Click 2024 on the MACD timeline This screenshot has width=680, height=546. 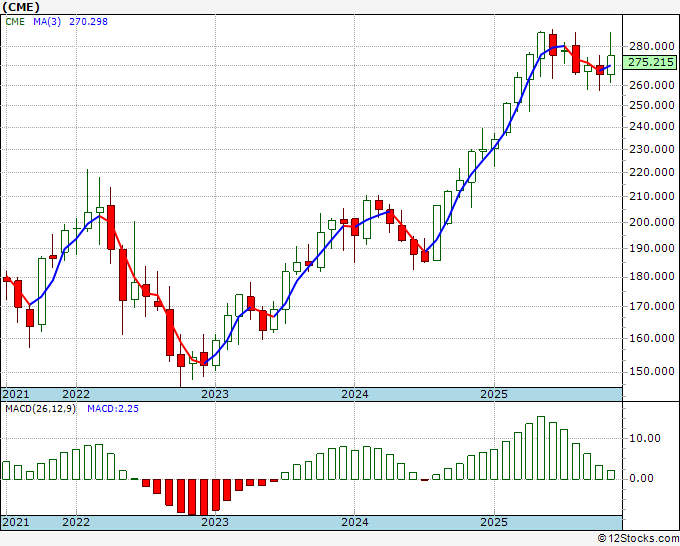point(355,522)
